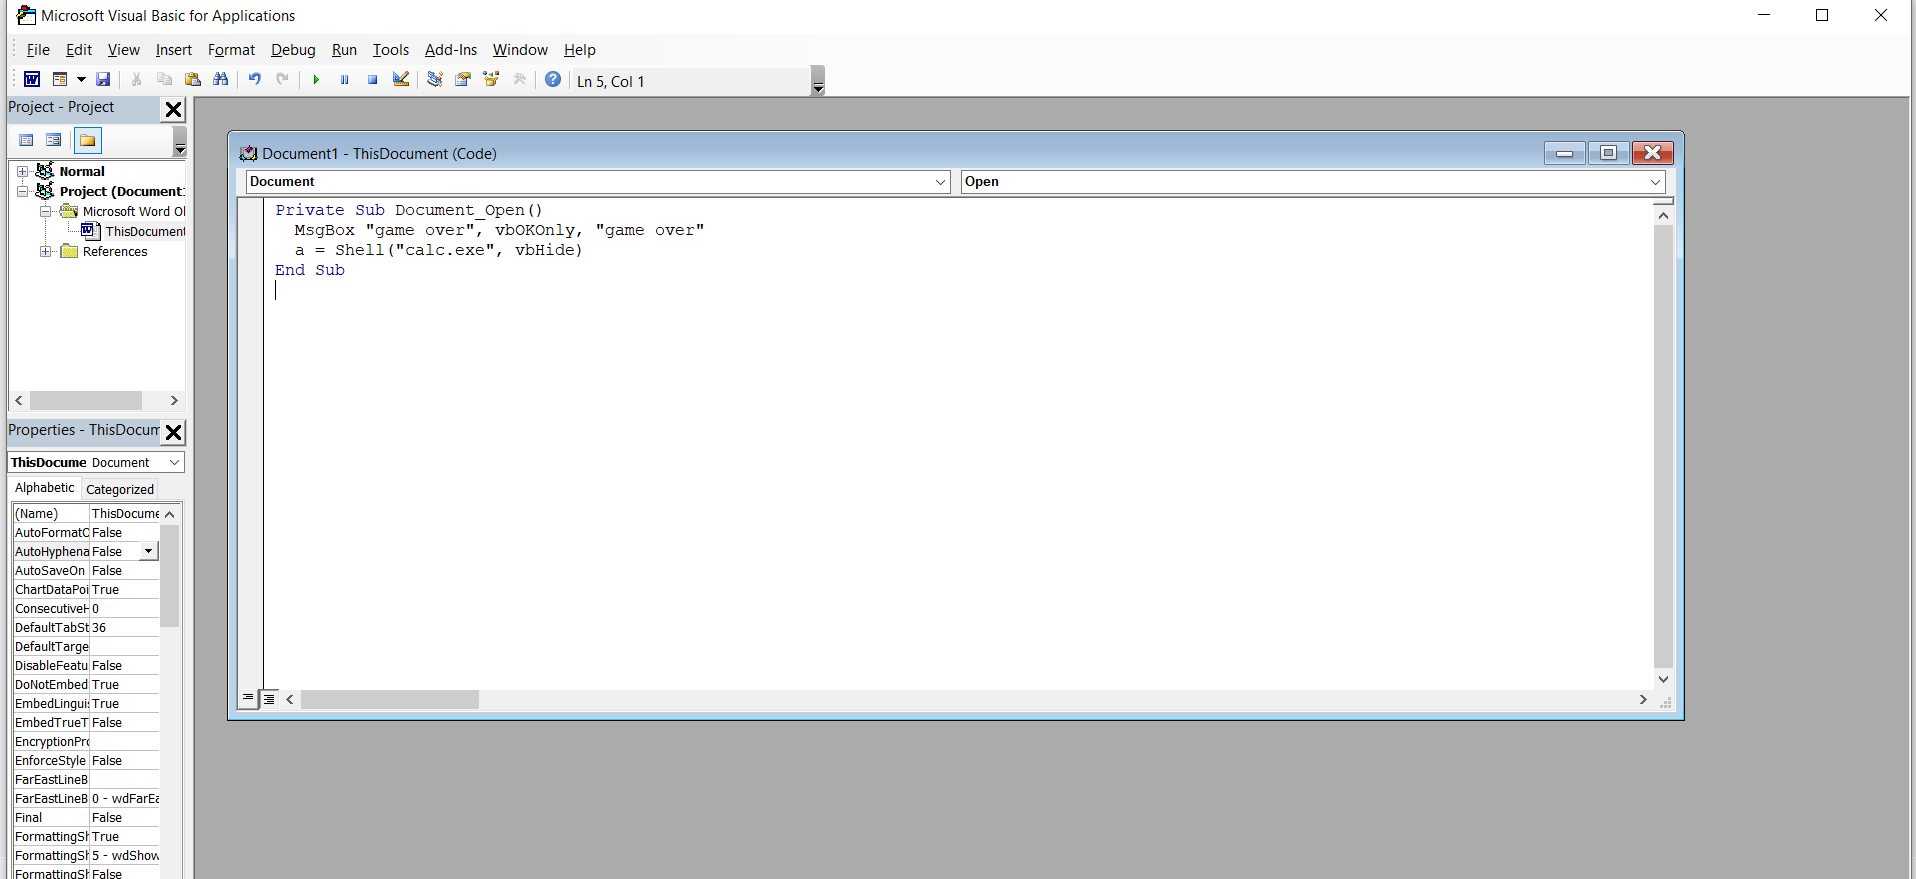
Task: Collapse the Microsoft Word Objects folder
Action: (45, 211)
